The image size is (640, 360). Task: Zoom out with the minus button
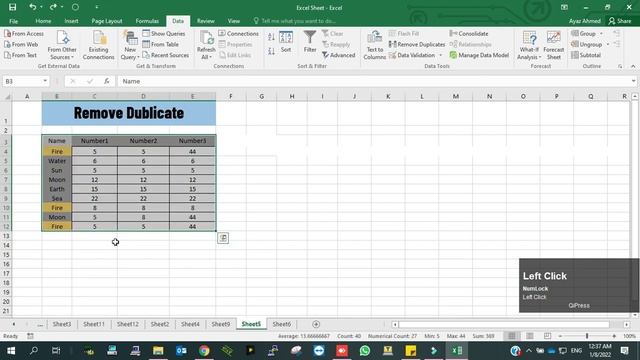[560, 336]
